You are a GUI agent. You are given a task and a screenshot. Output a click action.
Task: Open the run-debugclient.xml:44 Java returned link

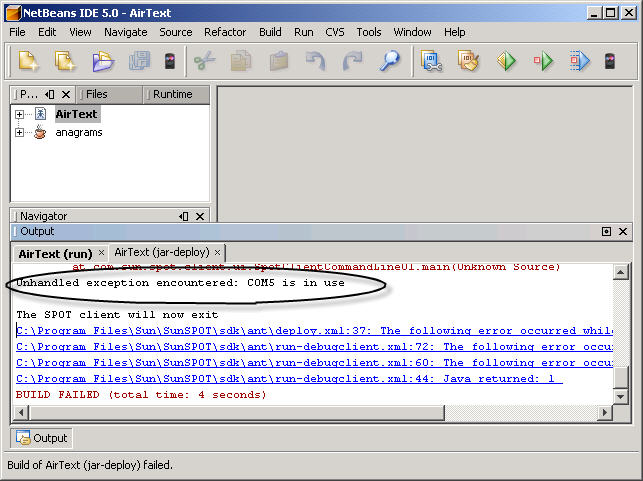pyautogui.click(x=289, y=378)
